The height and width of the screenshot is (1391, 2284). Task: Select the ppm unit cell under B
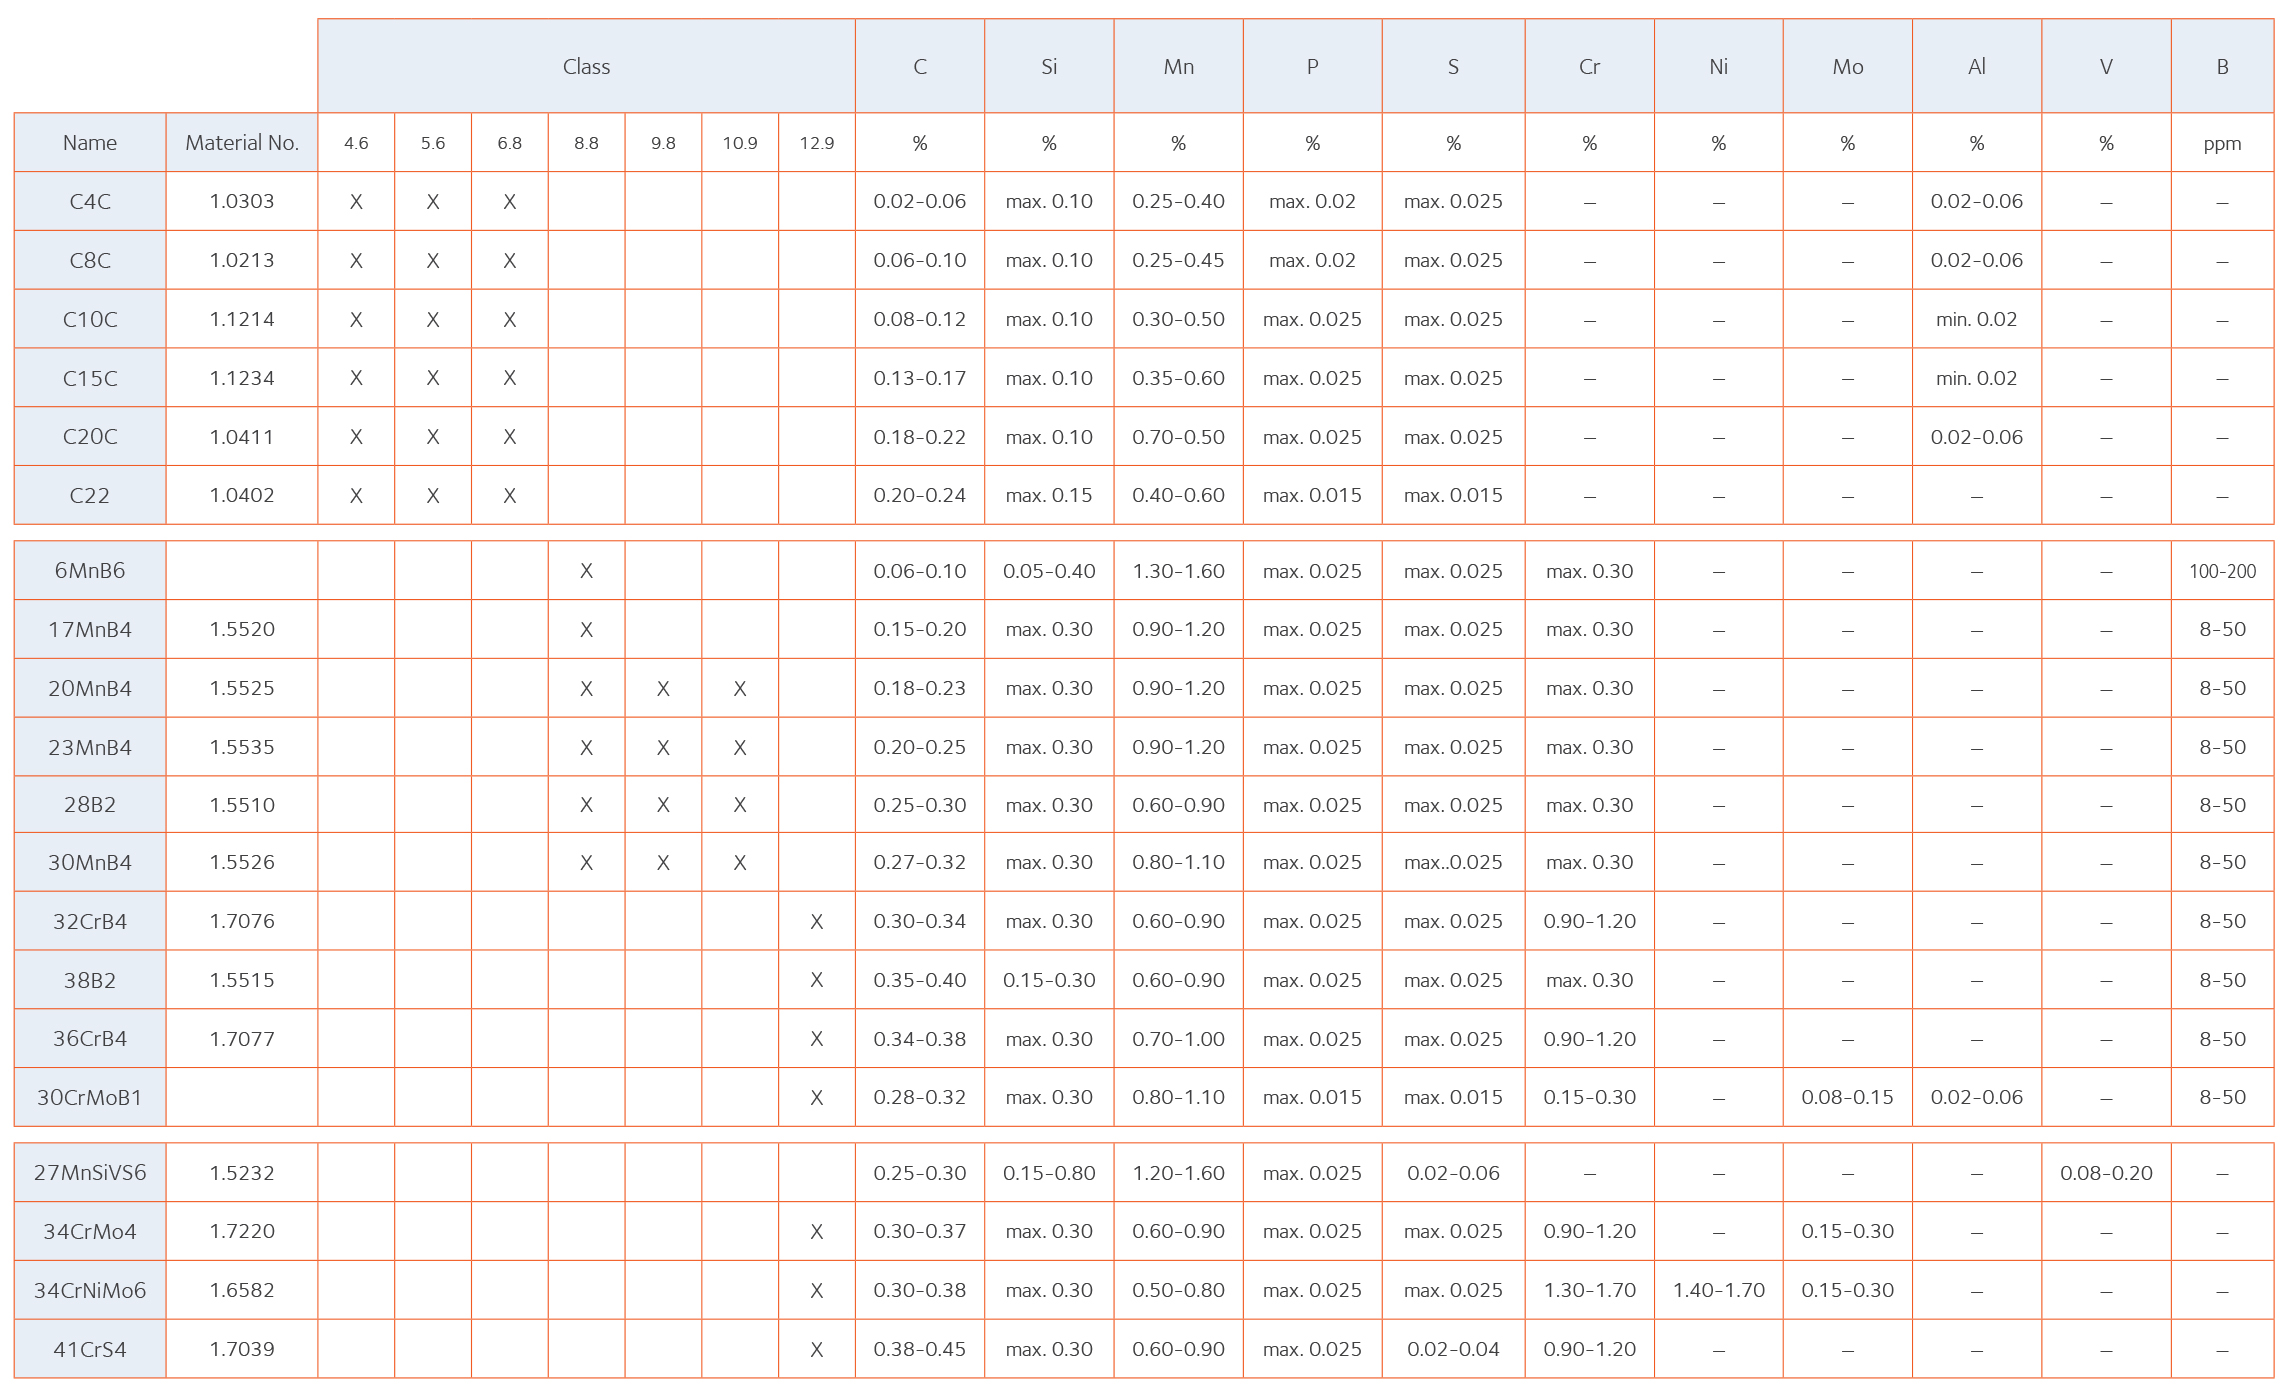(x=2222, y=143)
